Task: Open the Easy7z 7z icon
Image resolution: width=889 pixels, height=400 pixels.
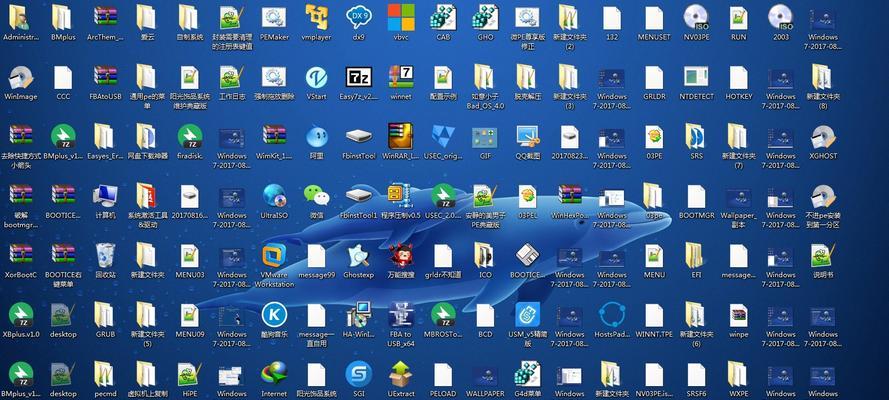Action: [x=359, y=78]
